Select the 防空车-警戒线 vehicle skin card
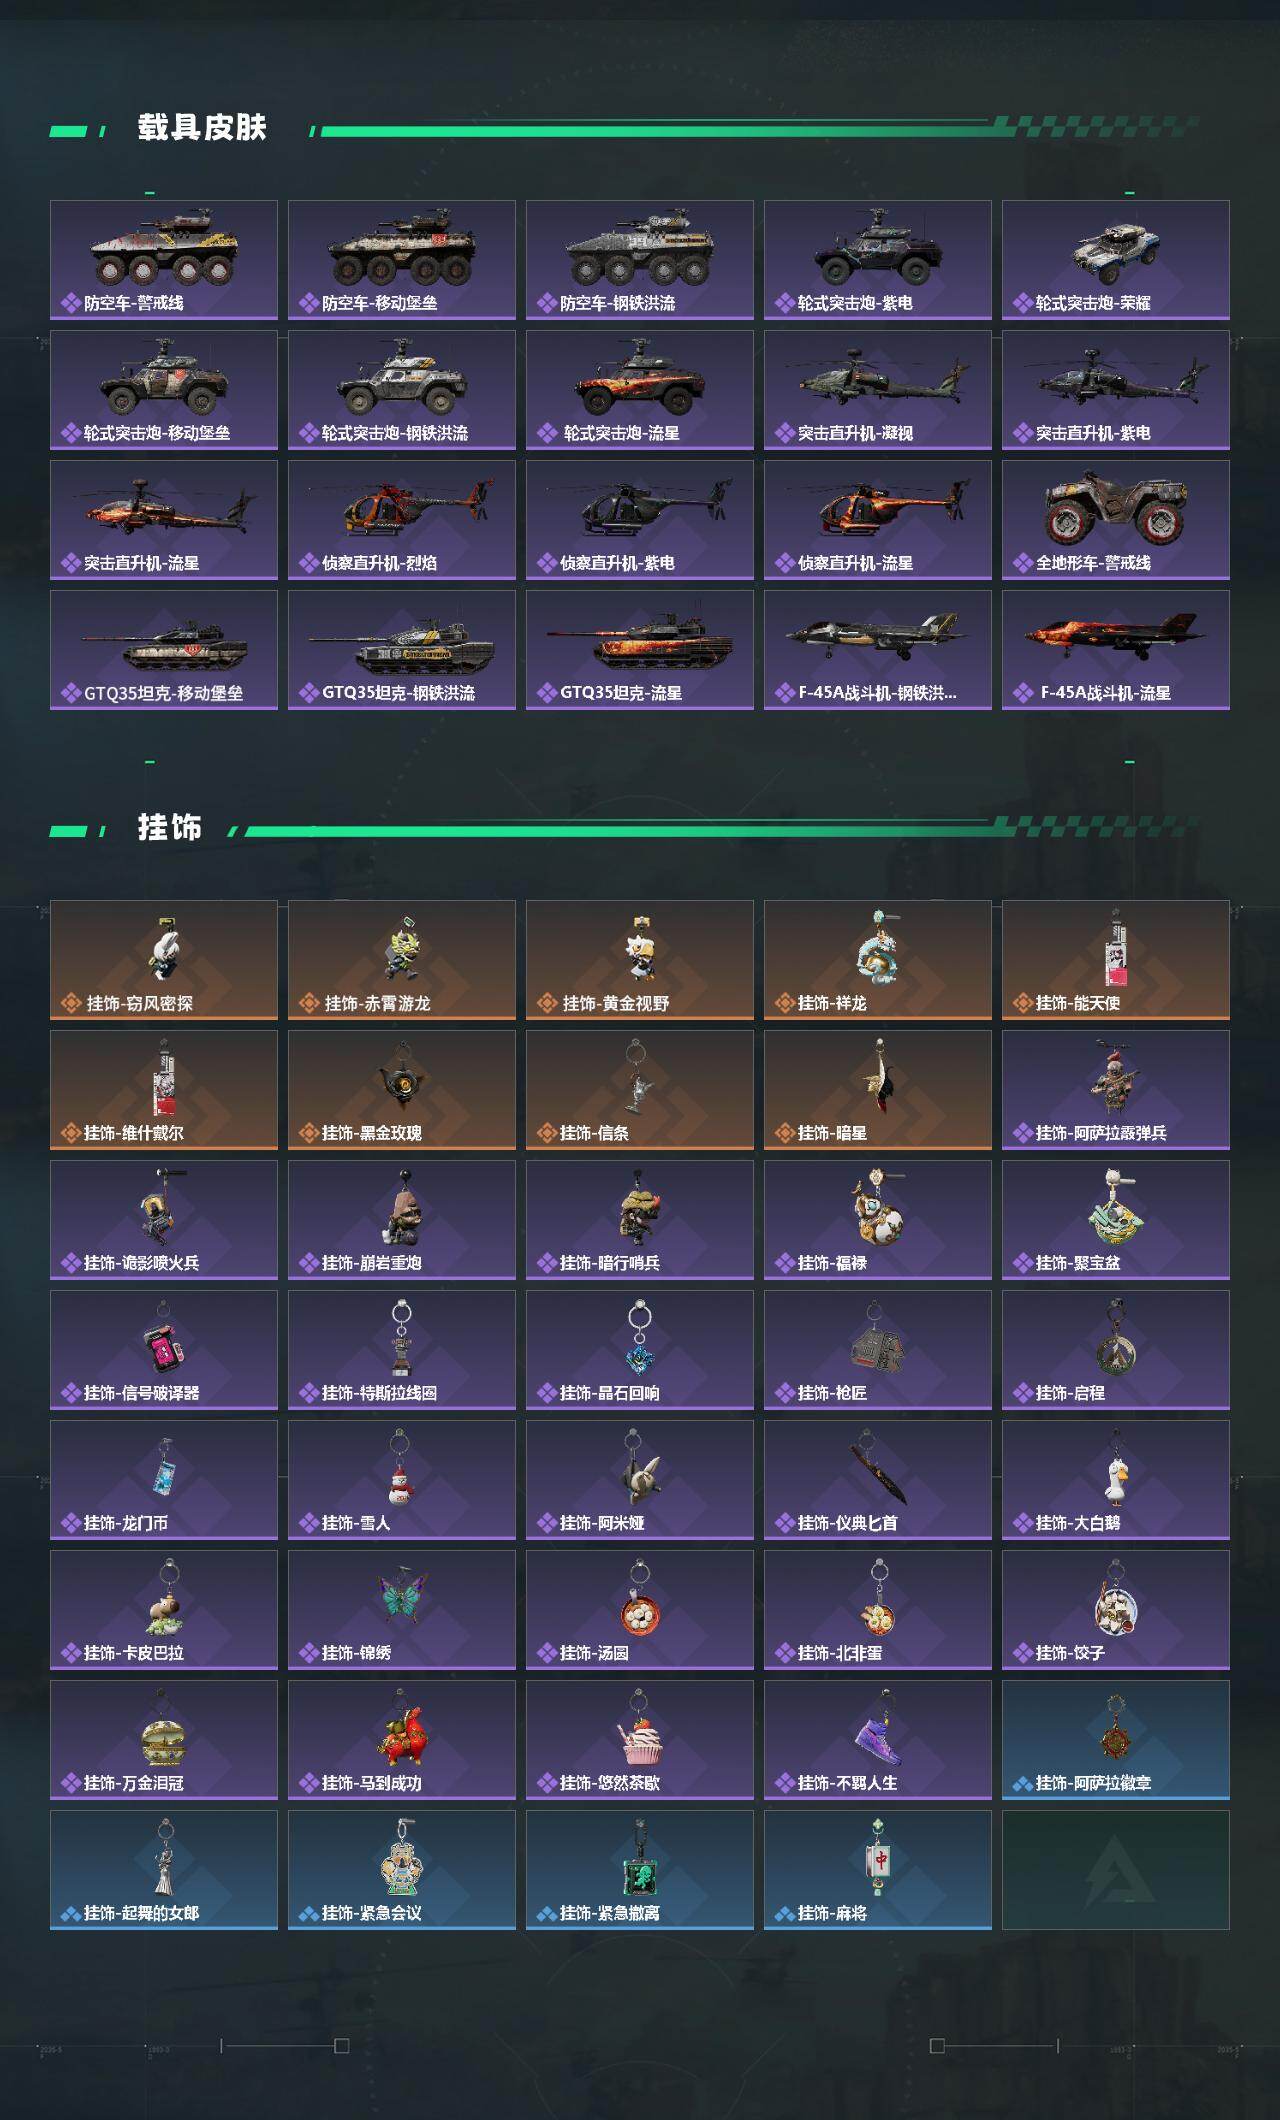Image resolution: width=1280 pixels, height=2120 pixels. (x=164, y=260)
